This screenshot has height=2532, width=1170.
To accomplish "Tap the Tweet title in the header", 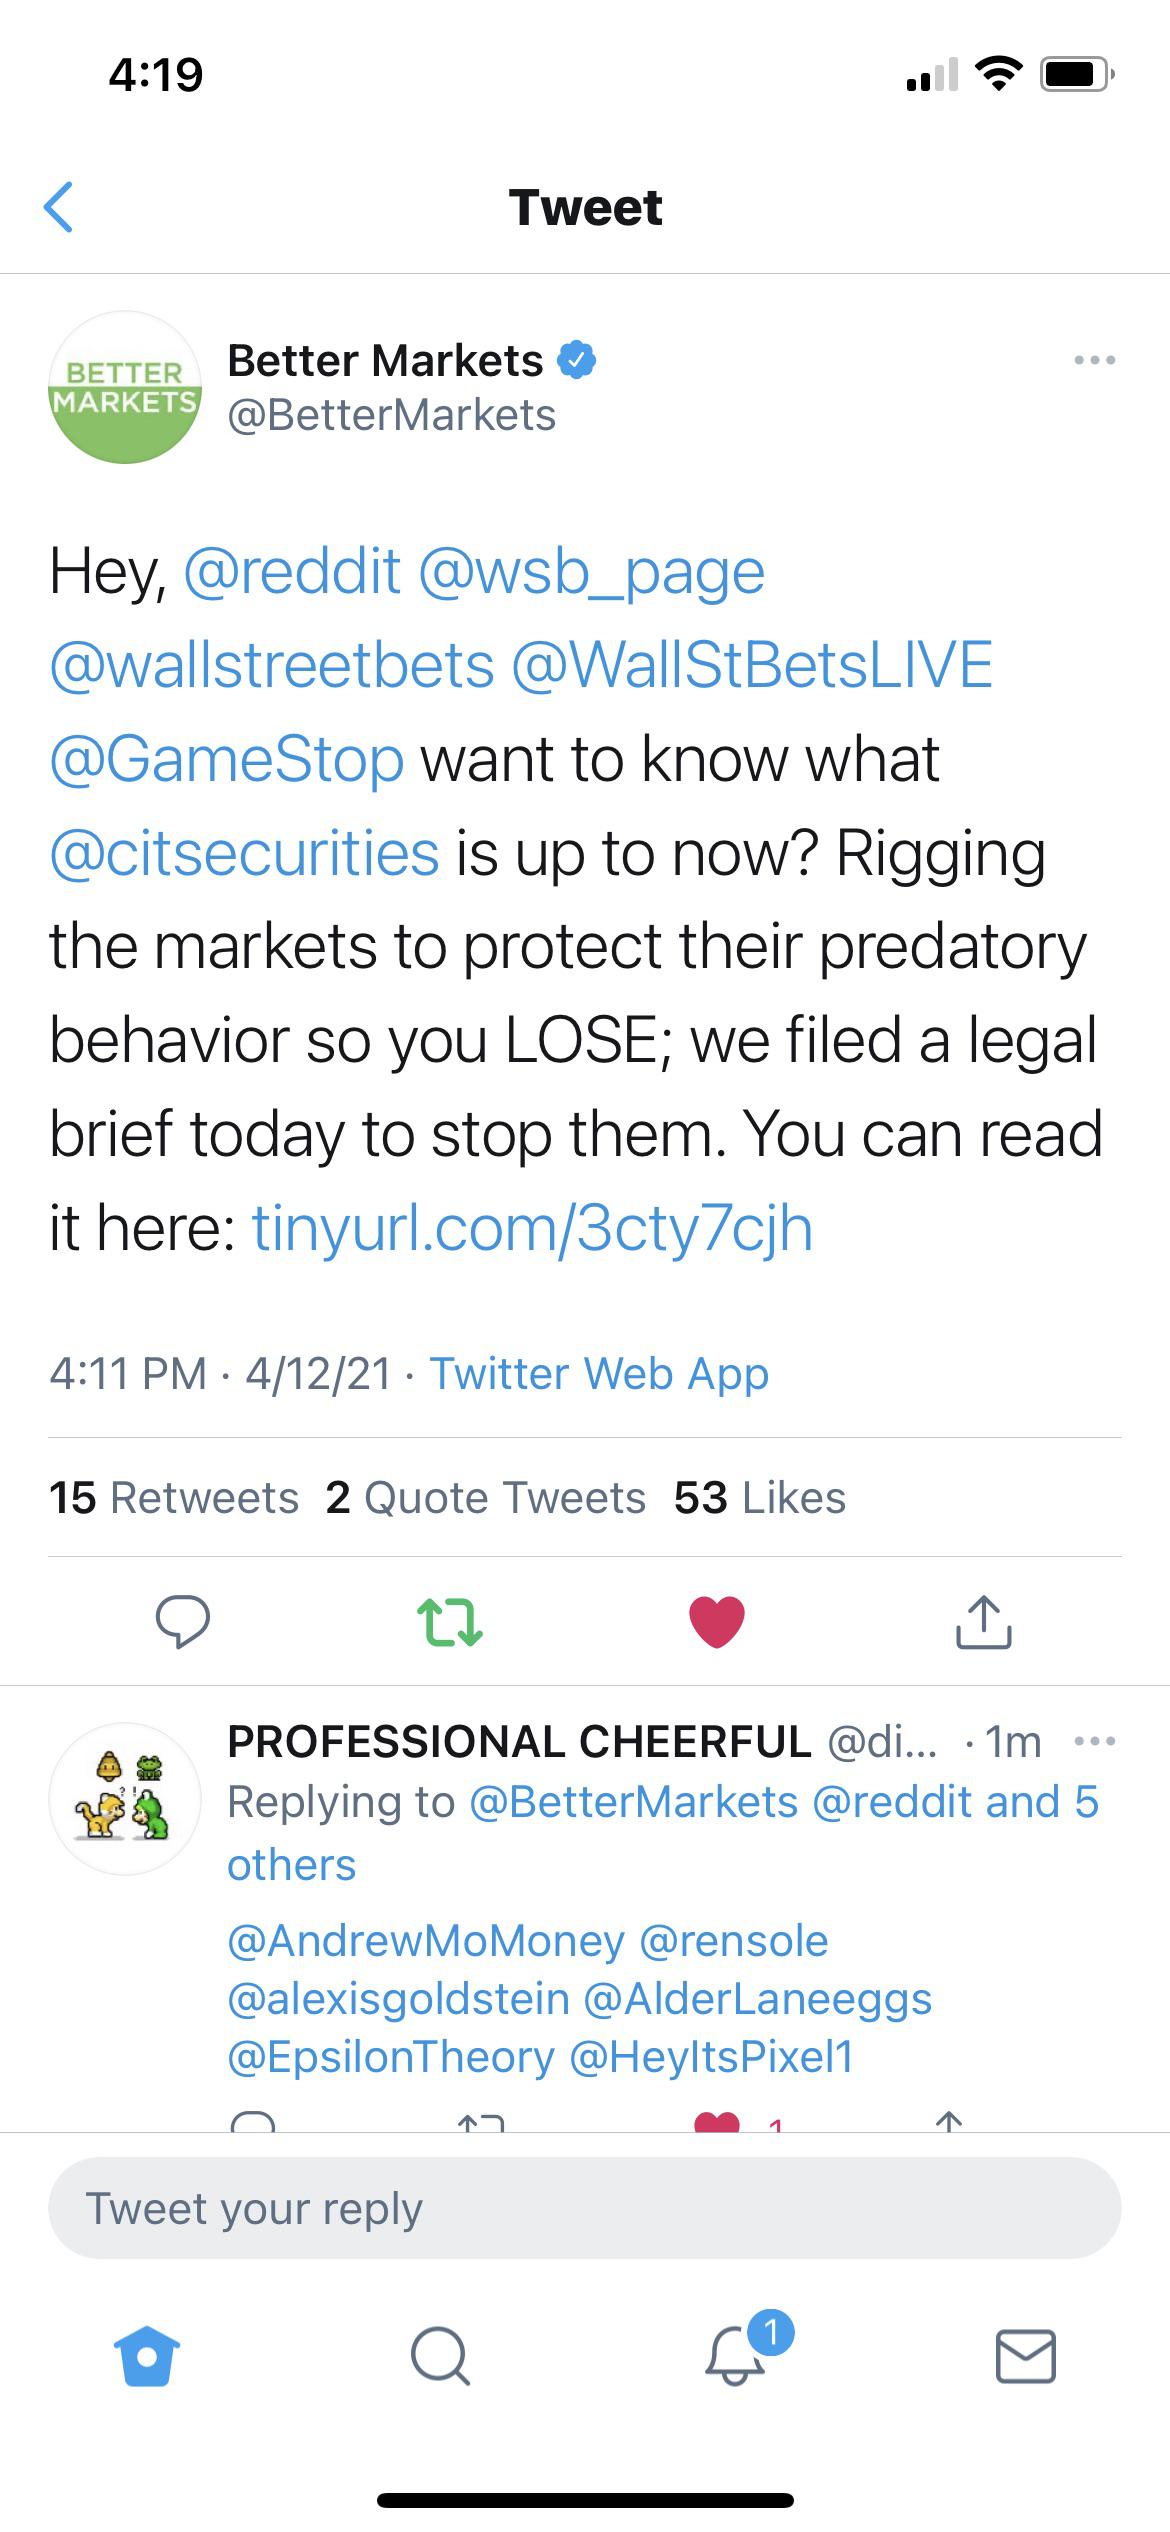I will tap(585, 208).
